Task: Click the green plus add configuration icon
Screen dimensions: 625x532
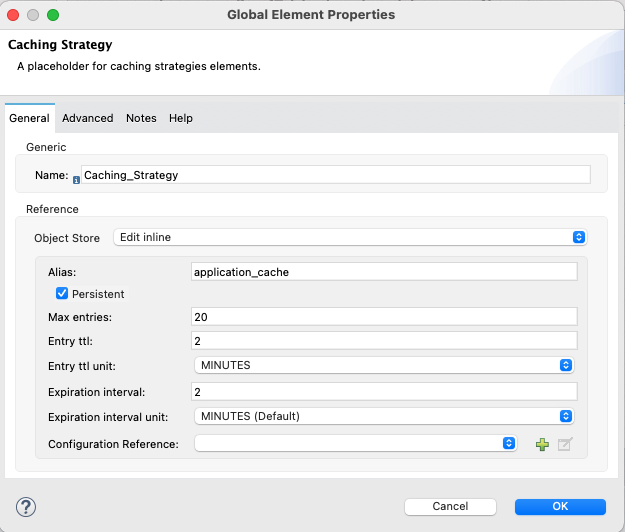Action: pos(542,444)
